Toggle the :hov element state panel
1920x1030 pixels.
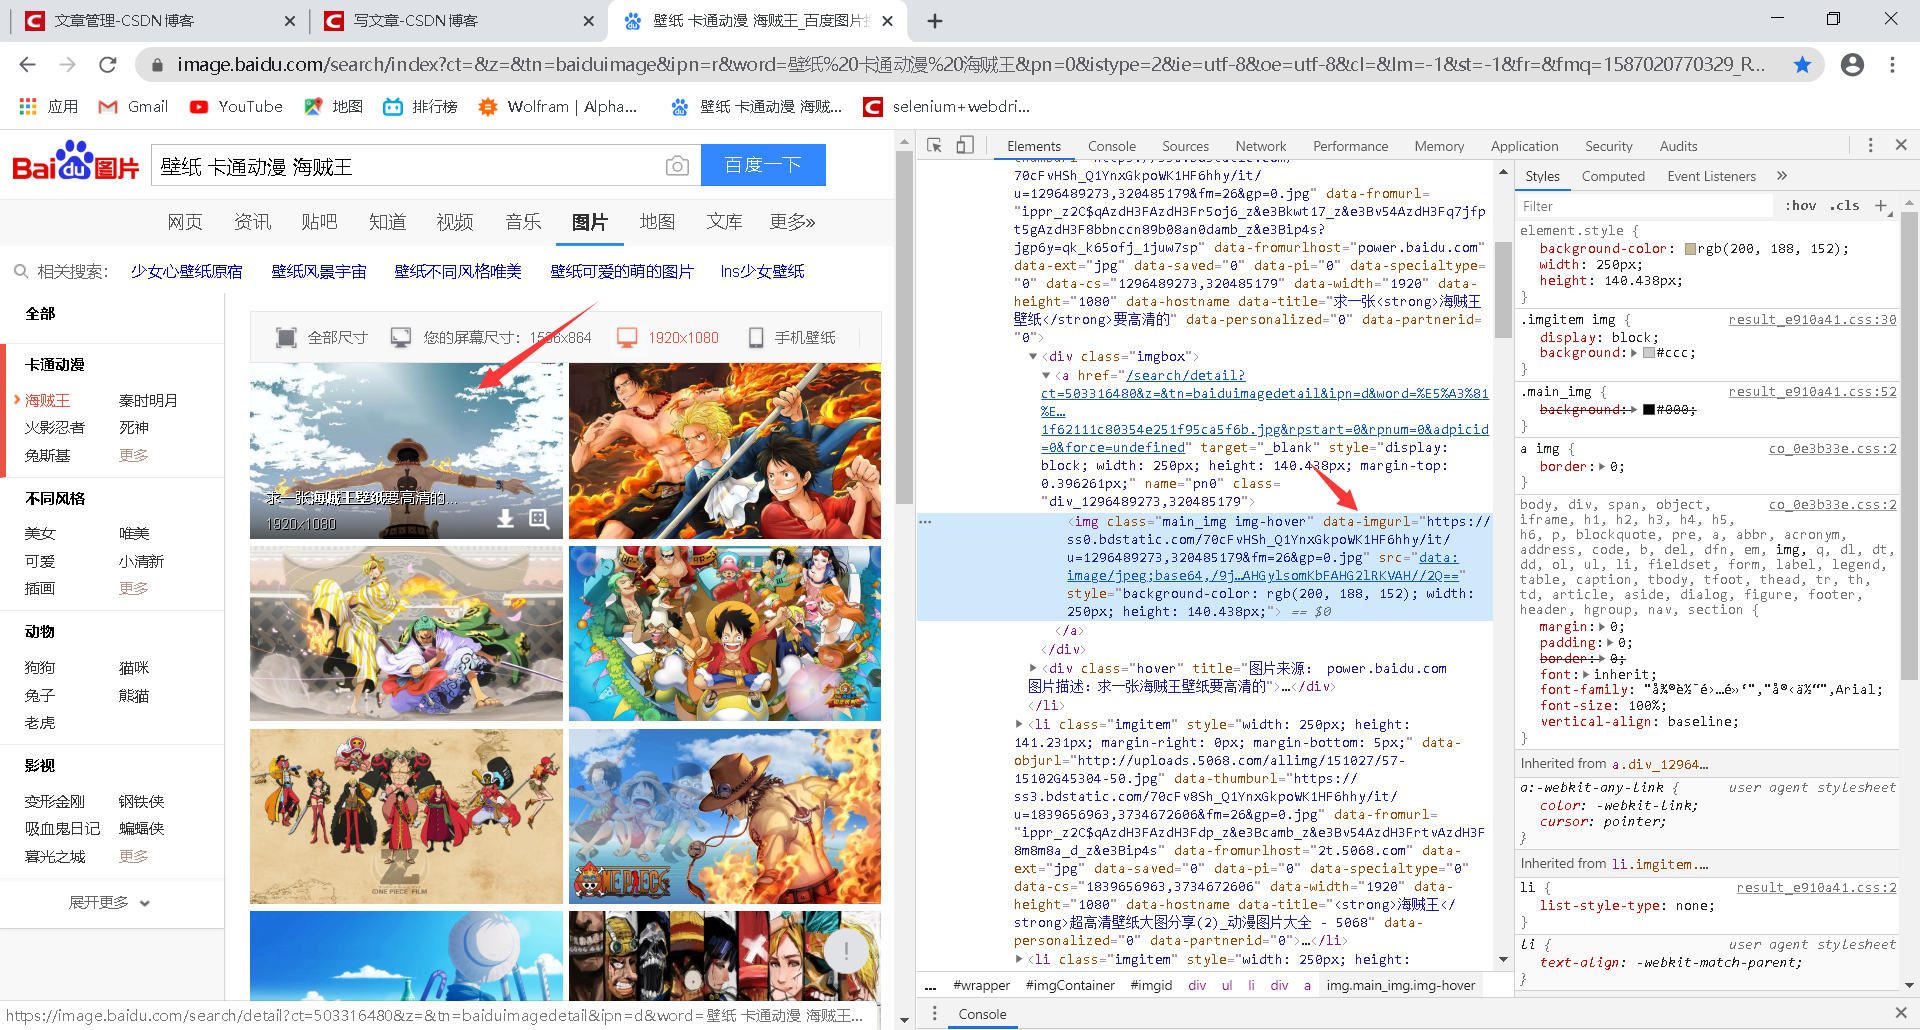1801,206
